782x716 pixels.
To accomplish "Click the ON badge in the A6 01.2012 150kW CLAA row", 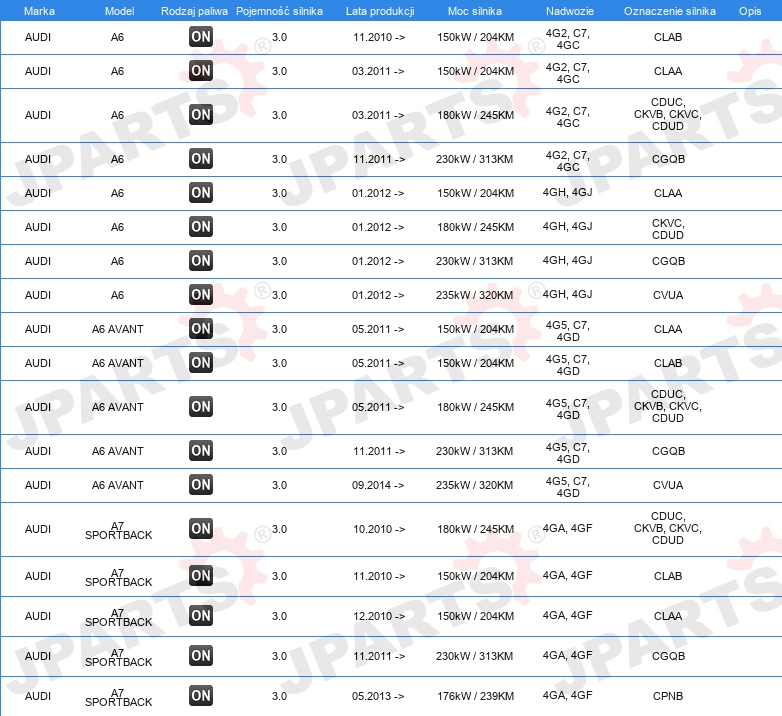I will (201, 192).
